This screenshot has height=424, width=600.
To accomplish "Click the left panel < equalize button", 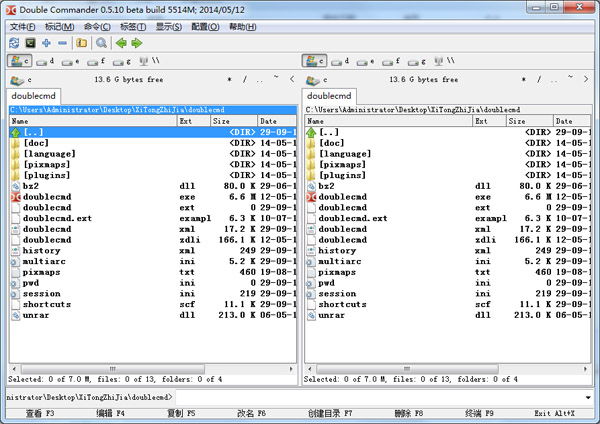I will [292, 79].
